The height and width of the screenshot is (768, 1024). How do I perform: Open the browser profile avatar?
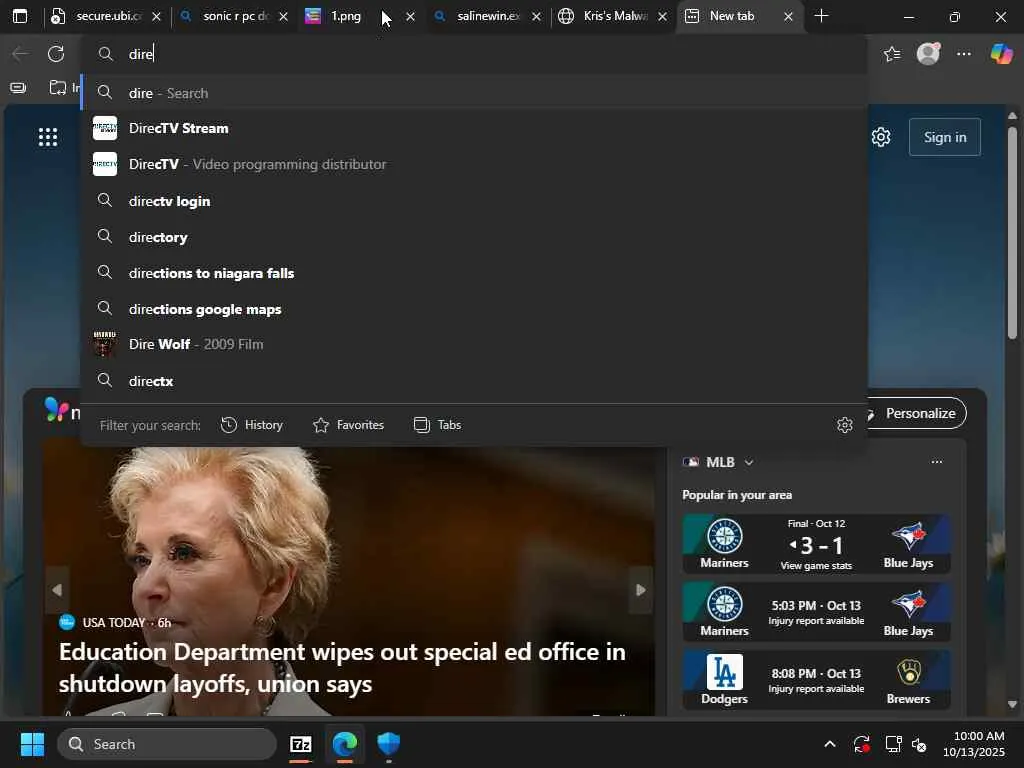click(928, 54)
